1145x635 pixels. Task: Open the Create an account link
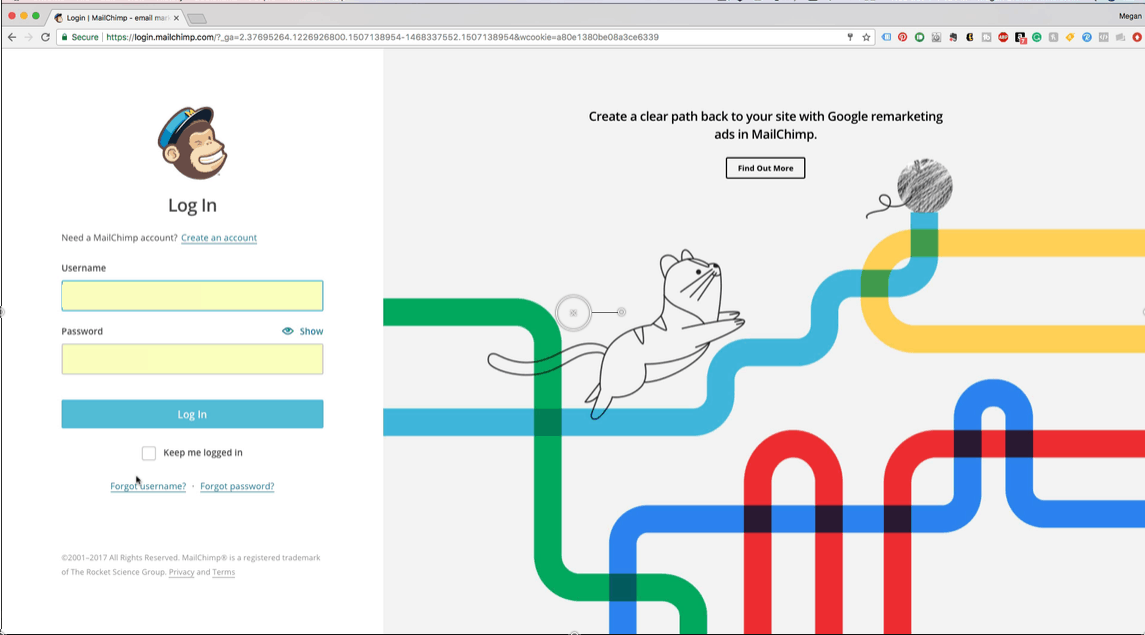click(219, 238)
